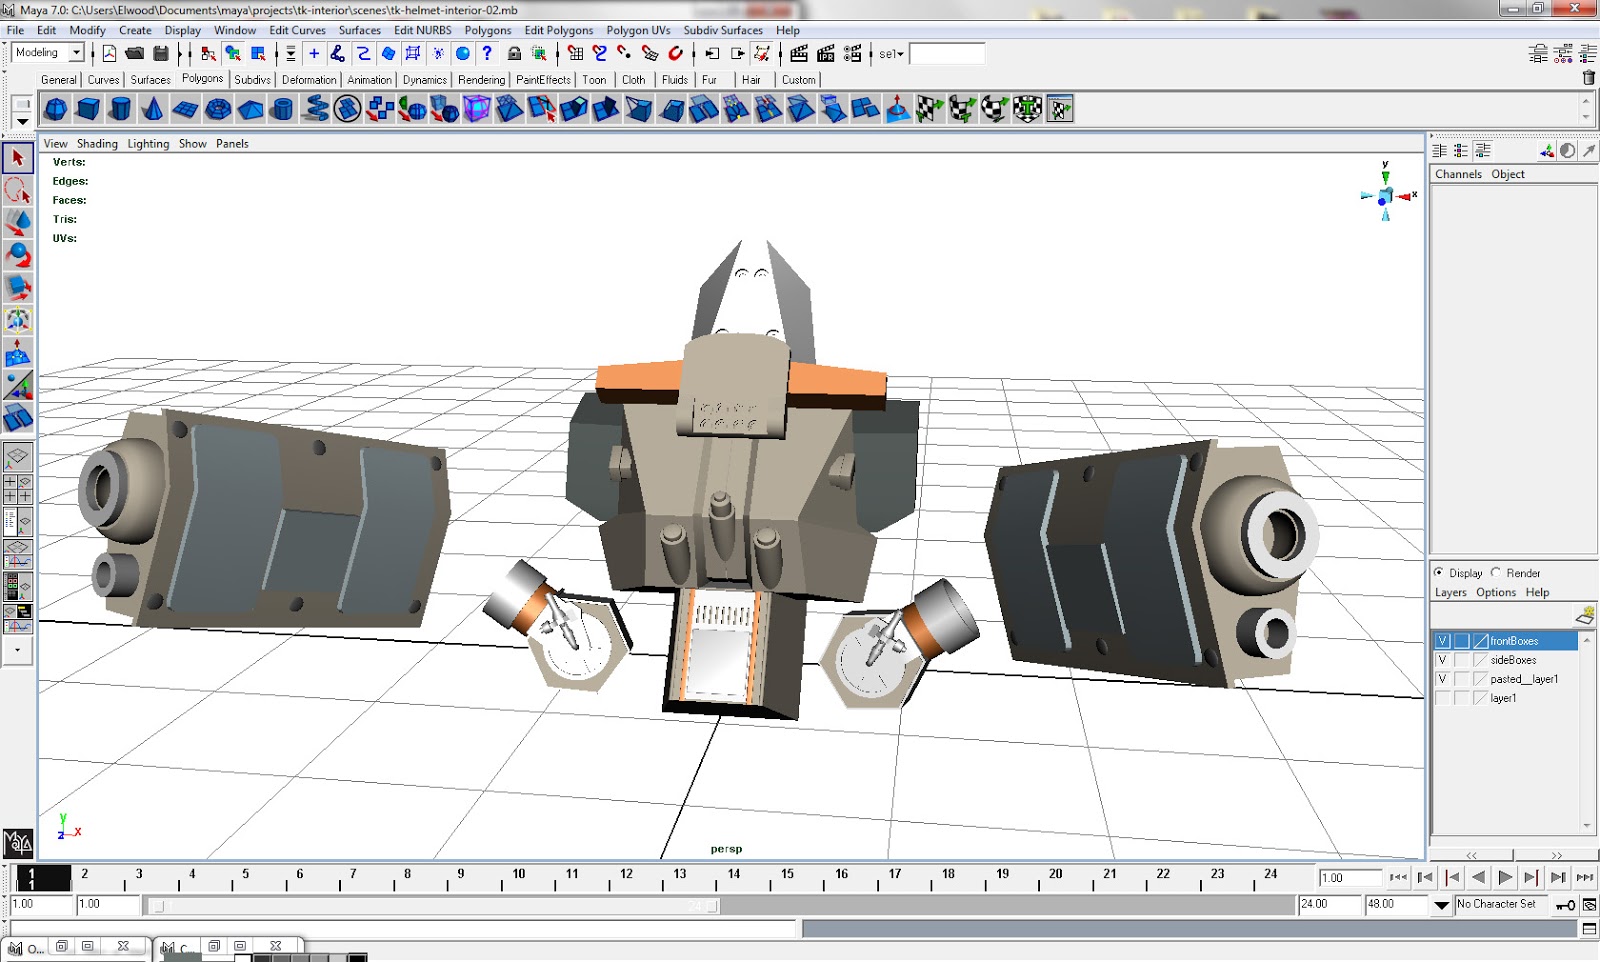Viewport: 1600px width, 962px height.
Task: Create a polygon cylinder from shelf
Action: click(x=120, y=109)
